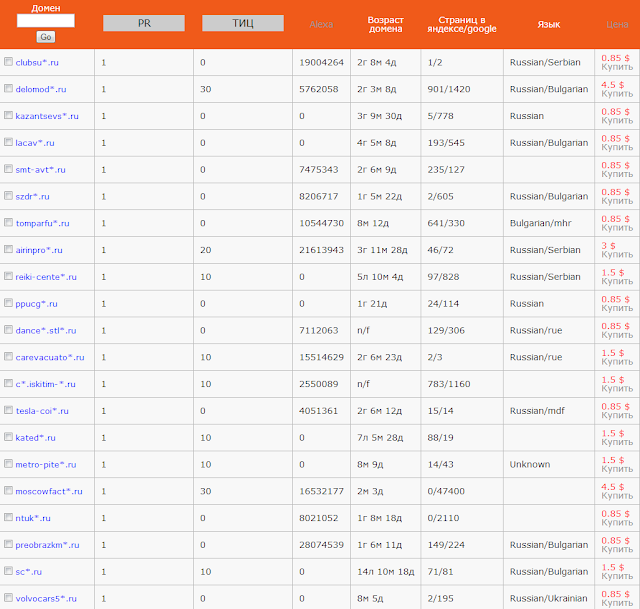Click the language cell Bulgarian/mhr
This screenshot has width=640, height=609.
tap(540, 223)
